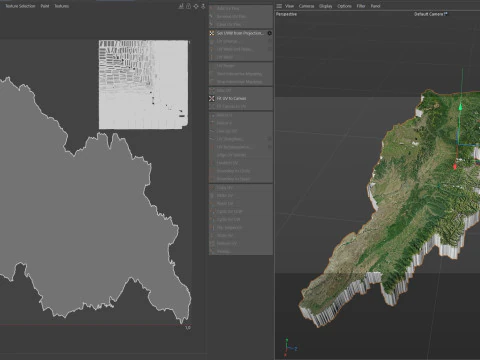Click the world axis indicator in viewport corner
480x360 pixels.
coord(290,347)
